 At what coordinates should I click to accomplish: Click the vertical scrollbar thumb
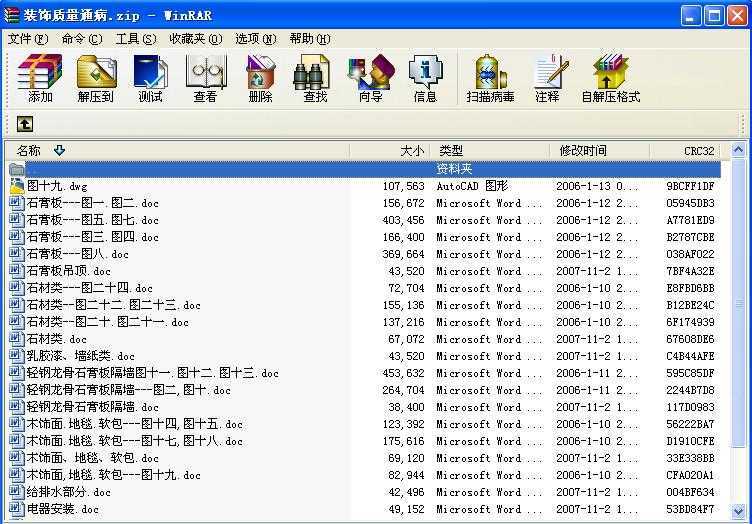coord(739,303)
